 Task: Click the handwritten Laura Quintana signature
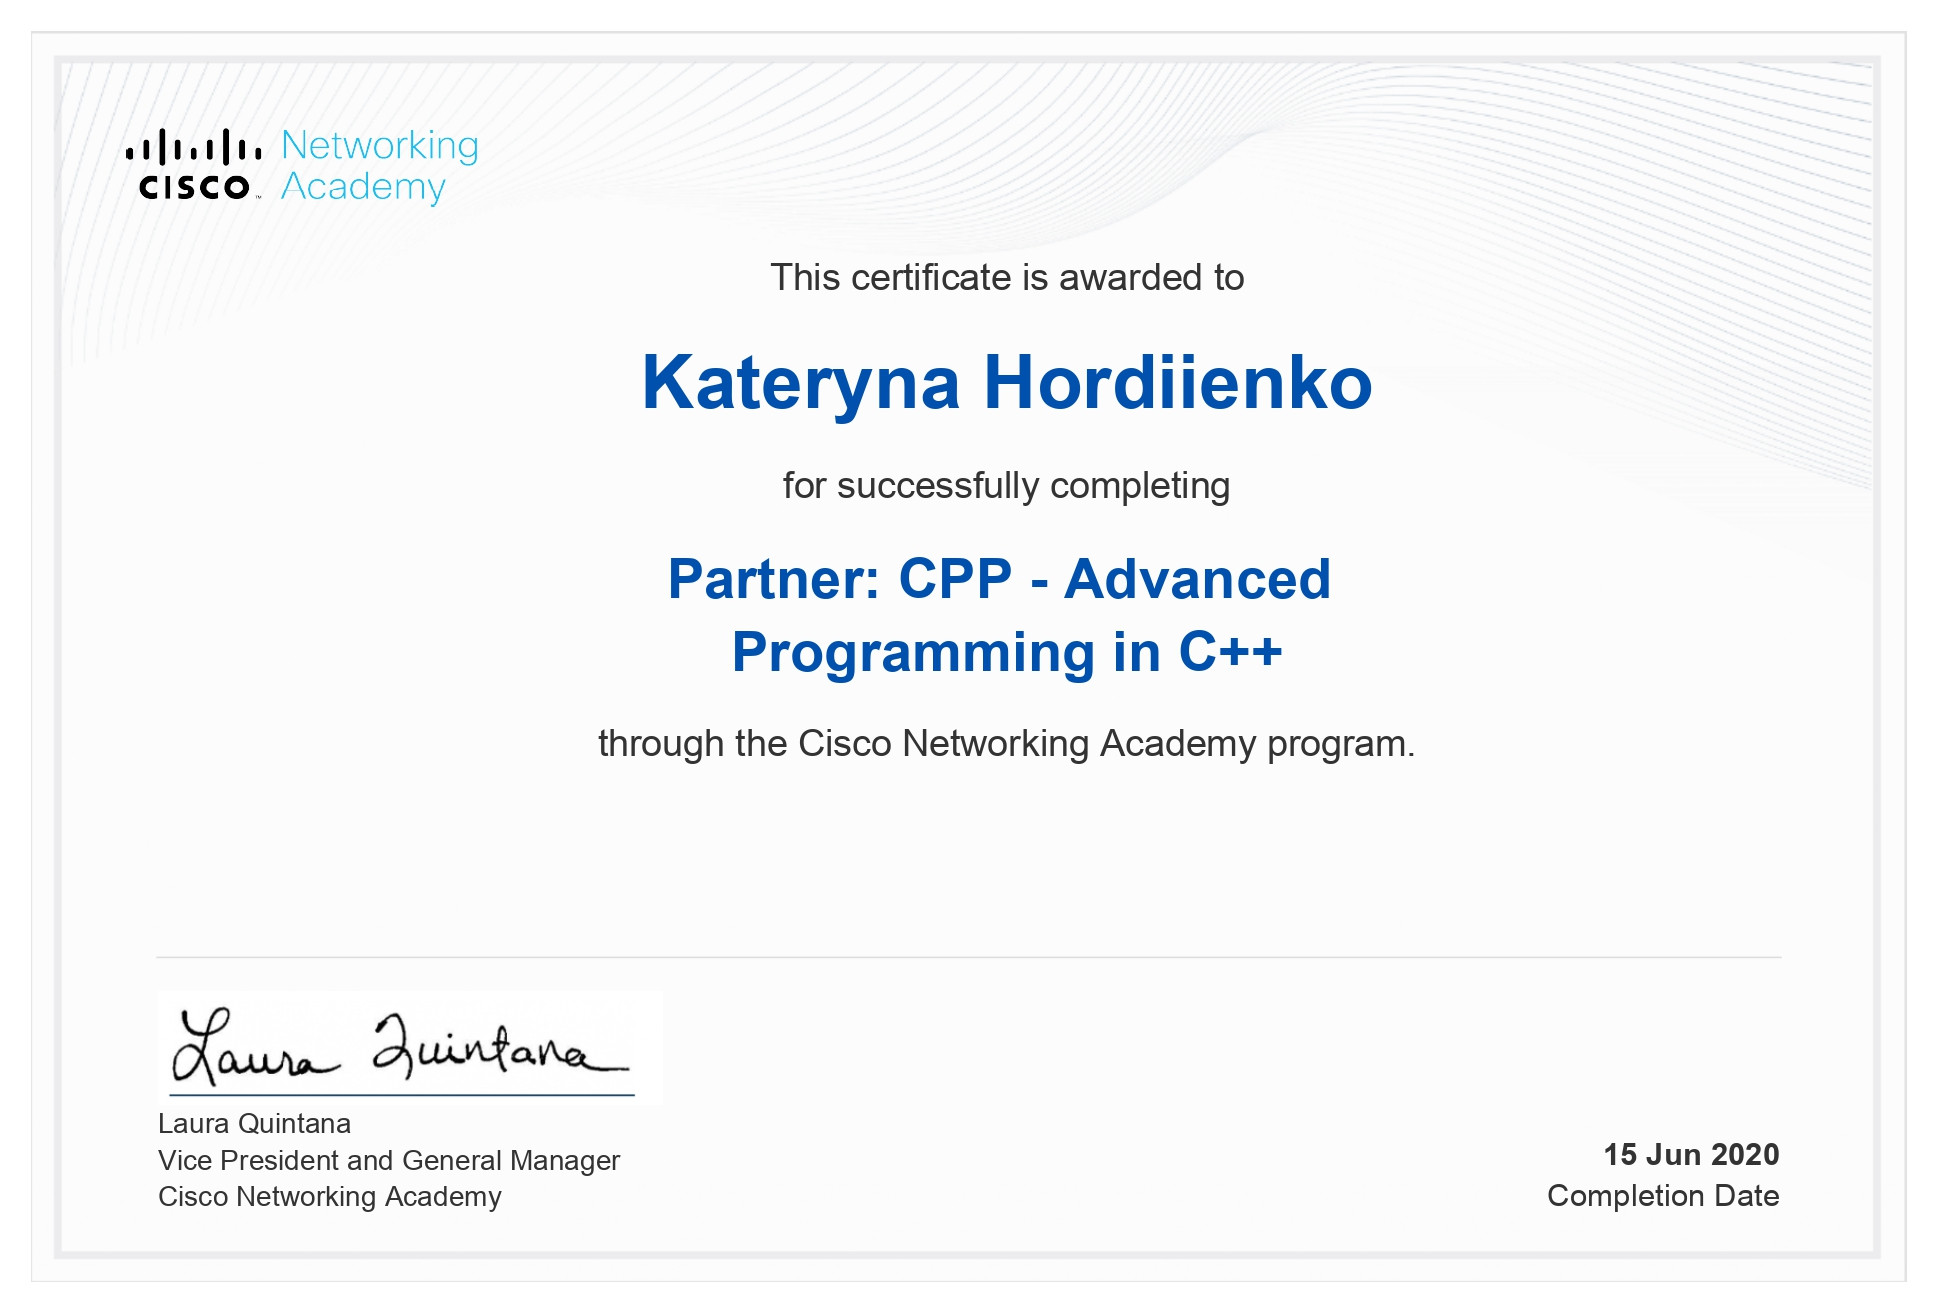click(x=401, y=1047)
